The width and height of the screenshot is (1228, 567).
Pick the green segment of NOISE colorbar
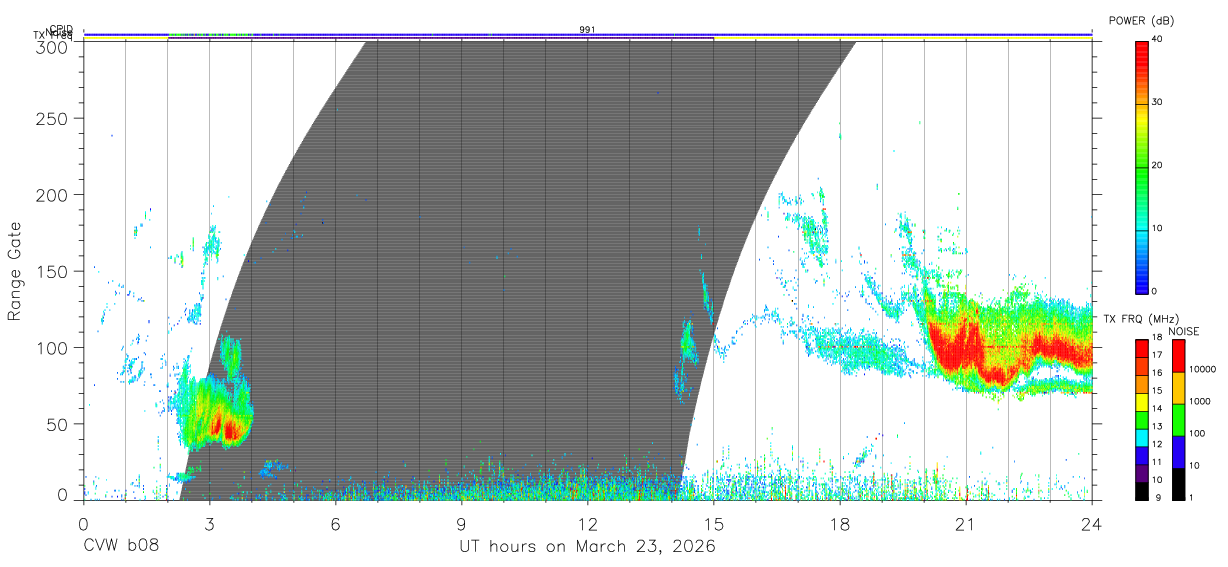pyautogui.click(x=1178, y=420)
